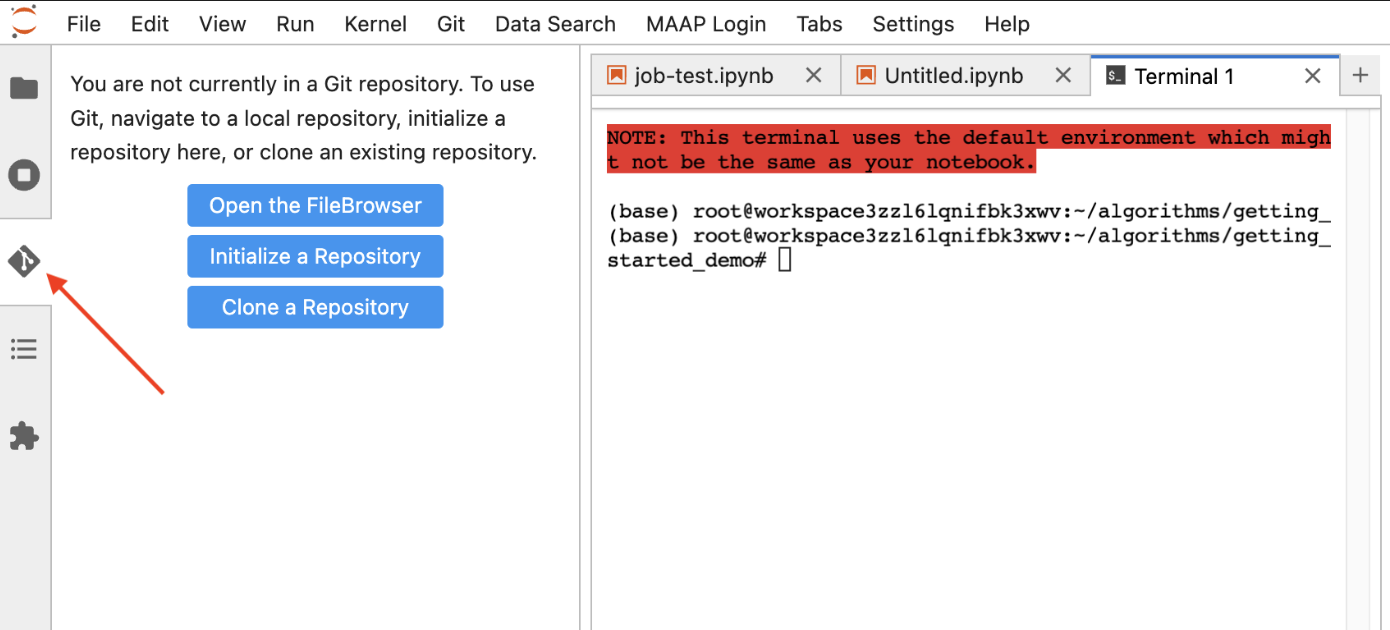Viewport: 1390px width, 630px height.
Task: Open Running Terminals and Kernels sidebar icon
Action: [x=24, y=176]
